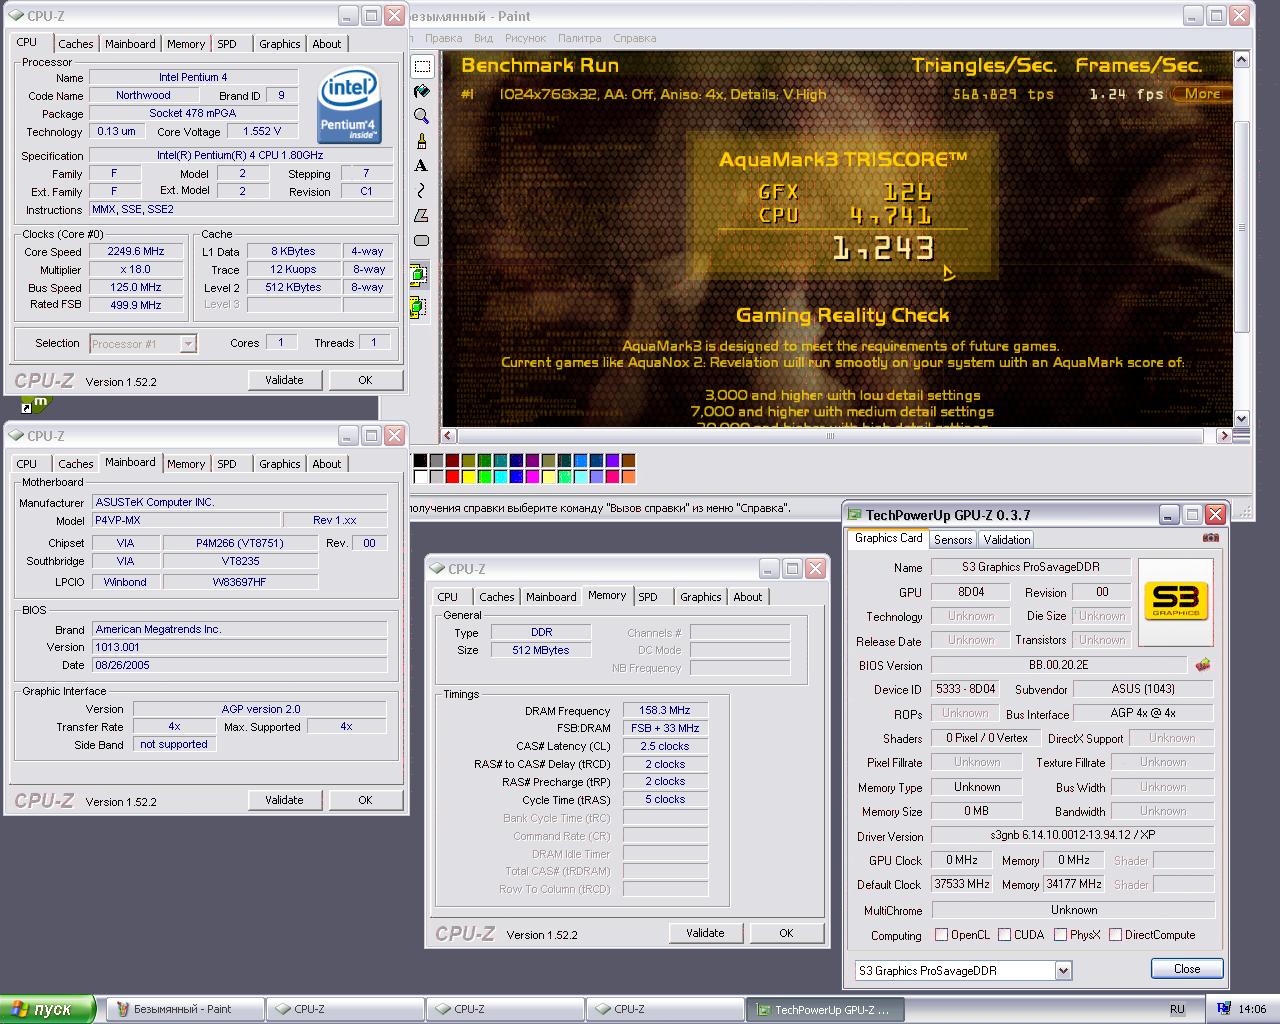
Task: Click Validate in the top CPU-Z window
Action: coord(284,380)
